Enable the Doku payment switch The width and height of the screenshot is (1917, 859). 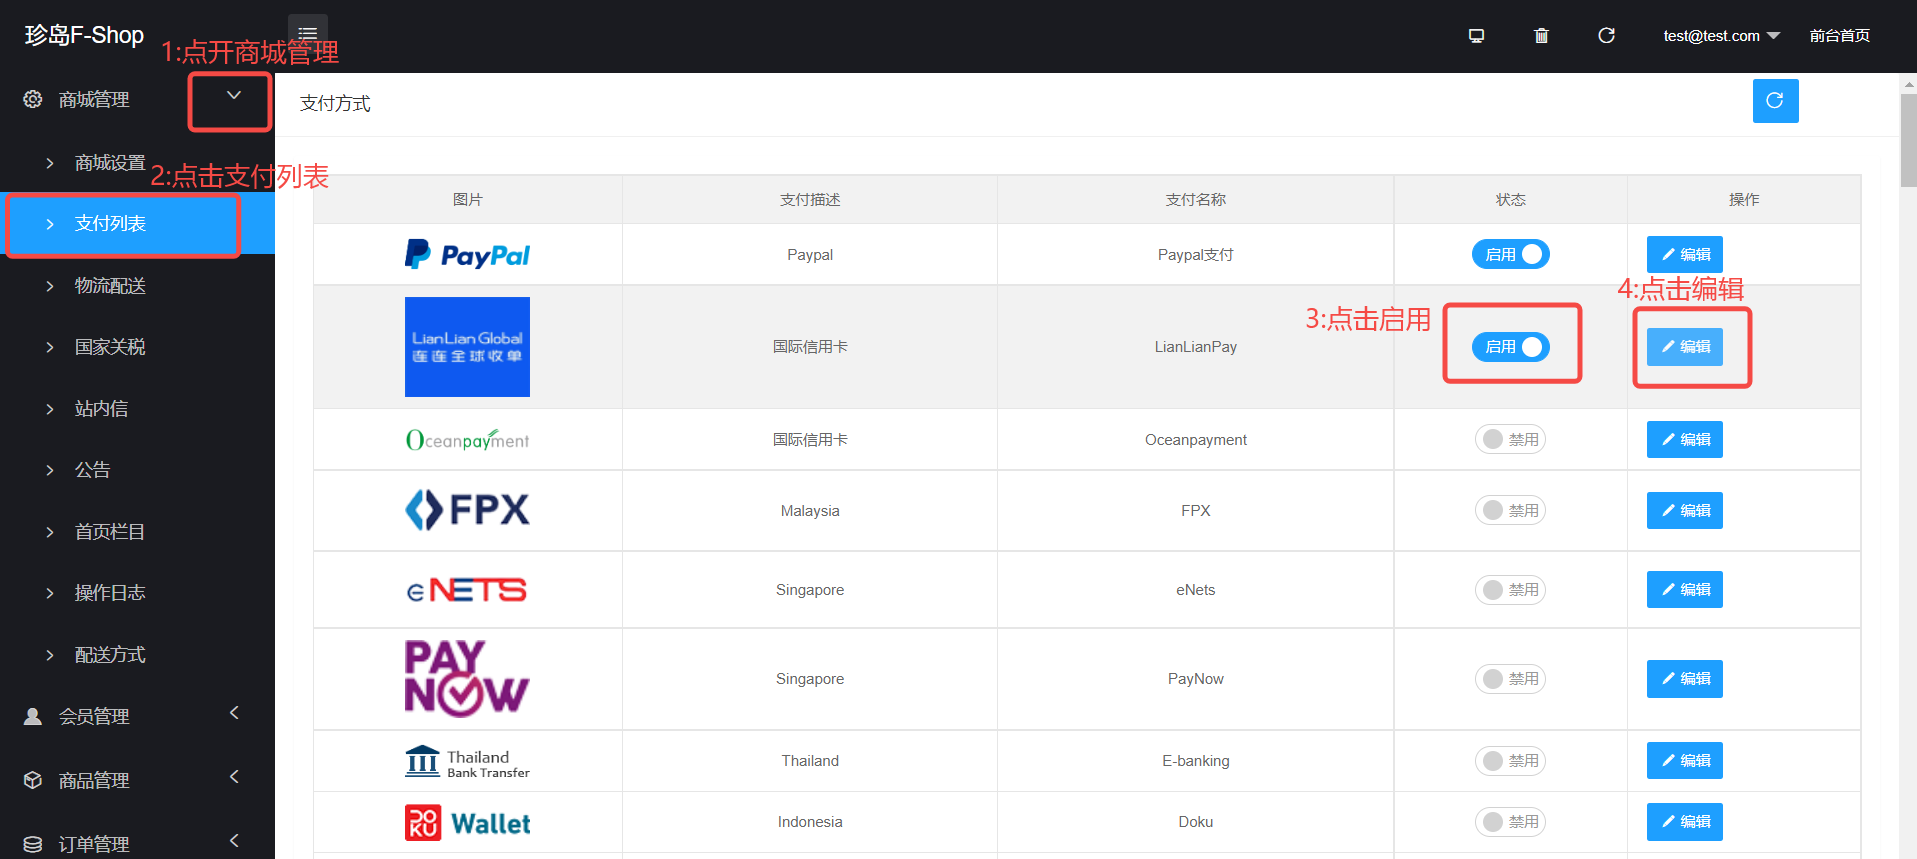pos(1510,822)
